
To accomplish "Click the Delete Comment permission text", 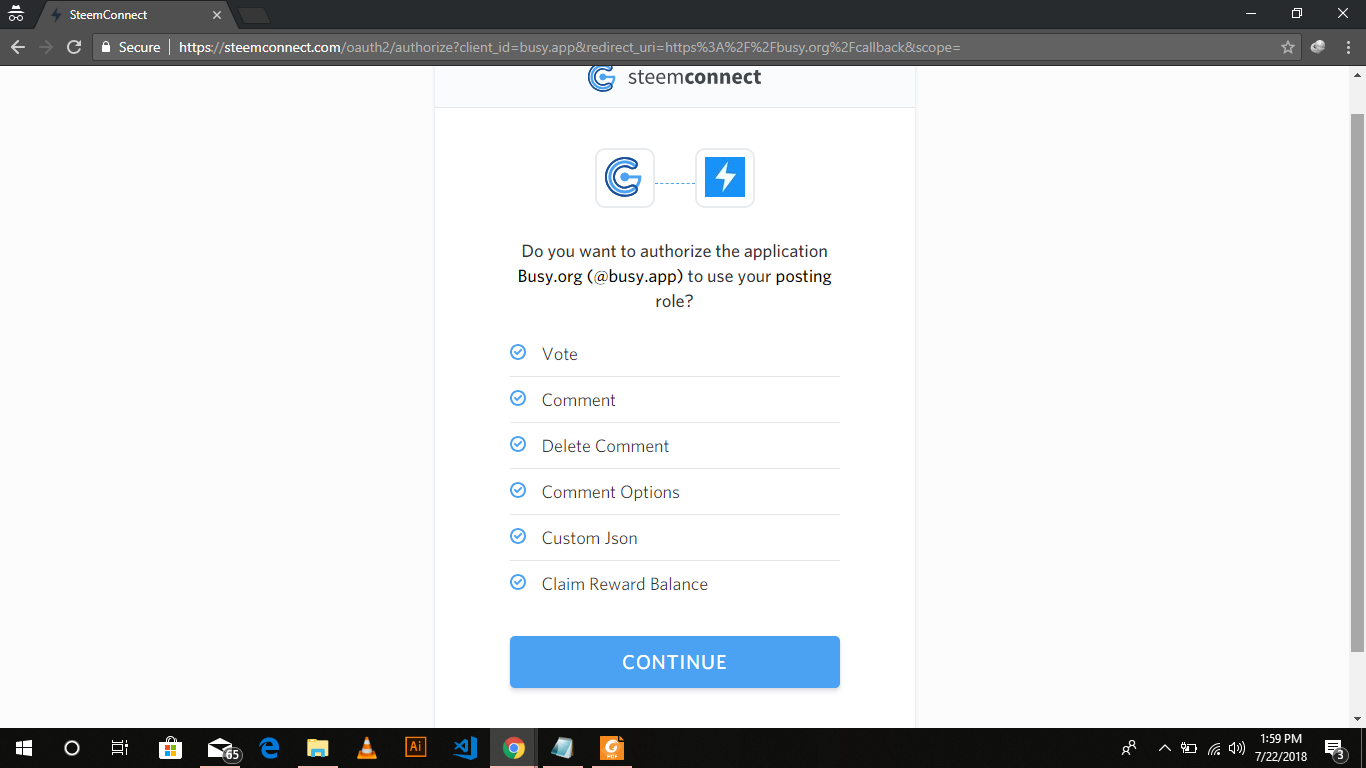I will coord(606,446).
